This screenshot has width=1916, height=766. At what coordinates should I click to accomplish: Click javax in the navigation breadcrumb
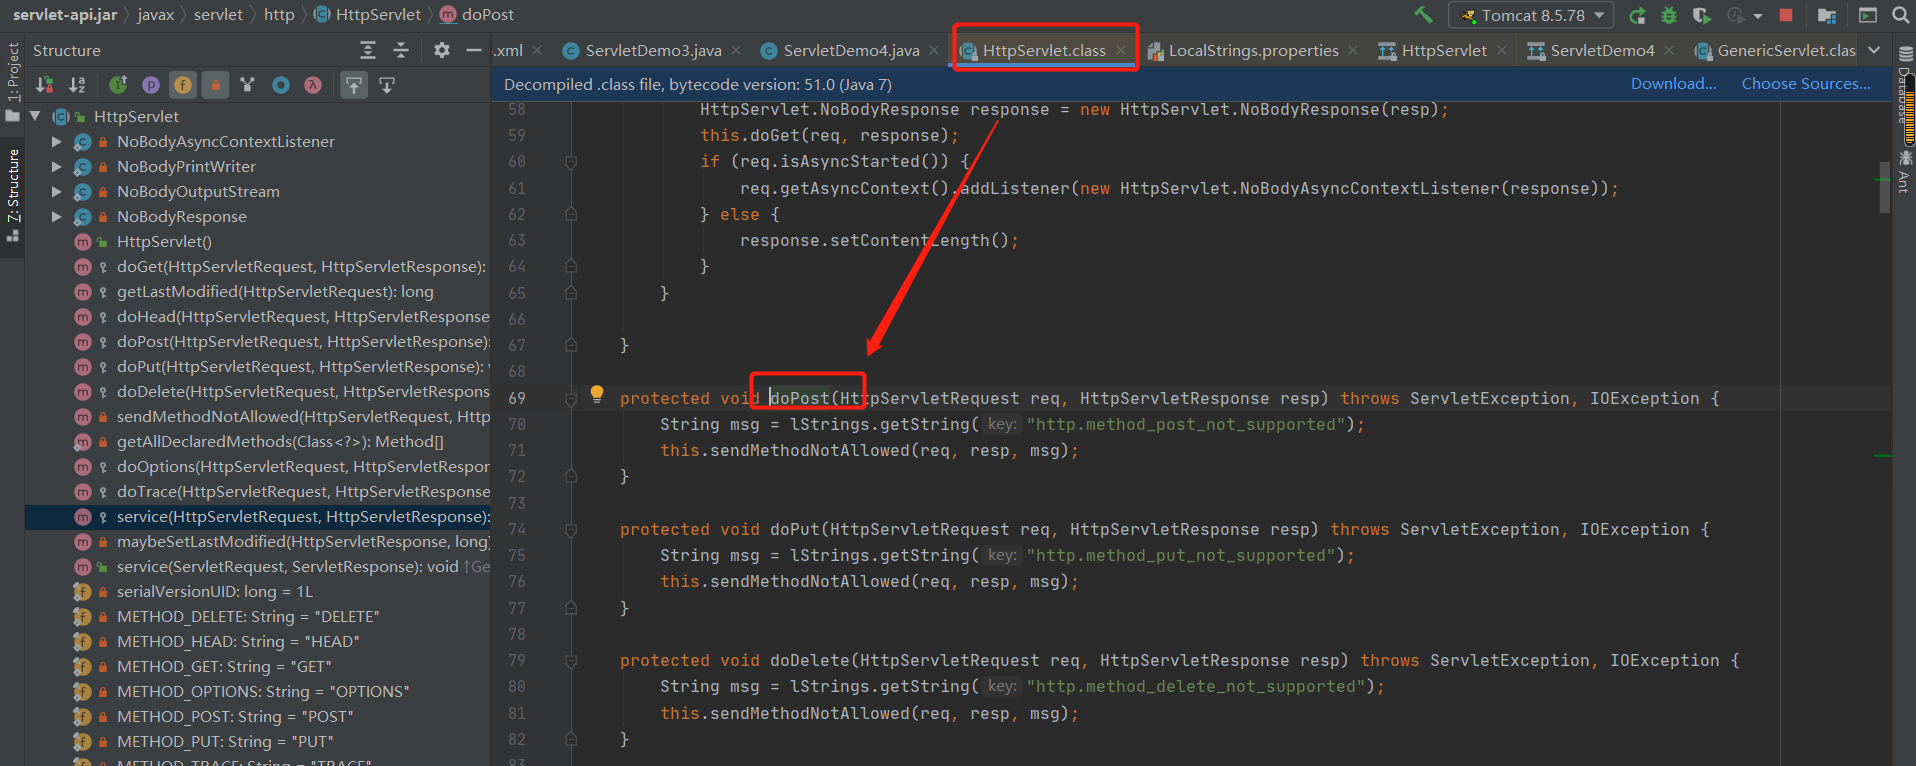(156, 15)
